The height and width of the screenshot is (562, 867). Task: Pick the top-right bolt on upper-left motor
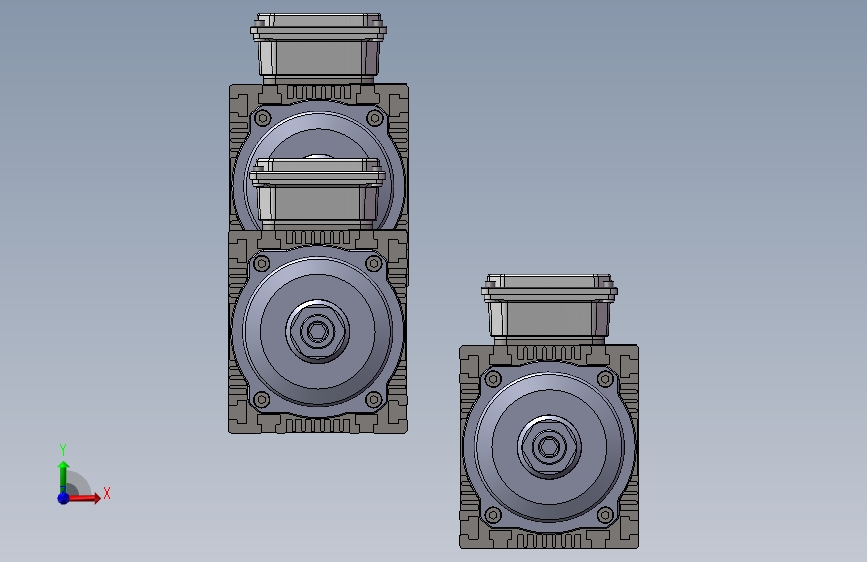pyautogui.click(x=375, y=118)
